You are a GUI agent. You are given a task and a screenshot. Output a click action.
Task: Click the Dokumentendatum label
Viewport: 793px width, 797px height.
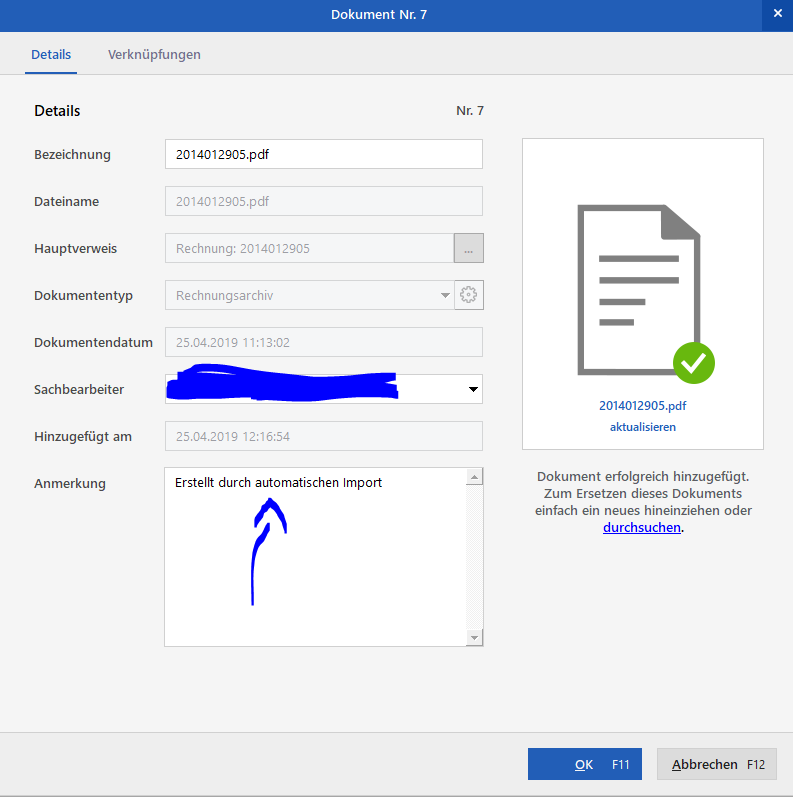(93, 343)
